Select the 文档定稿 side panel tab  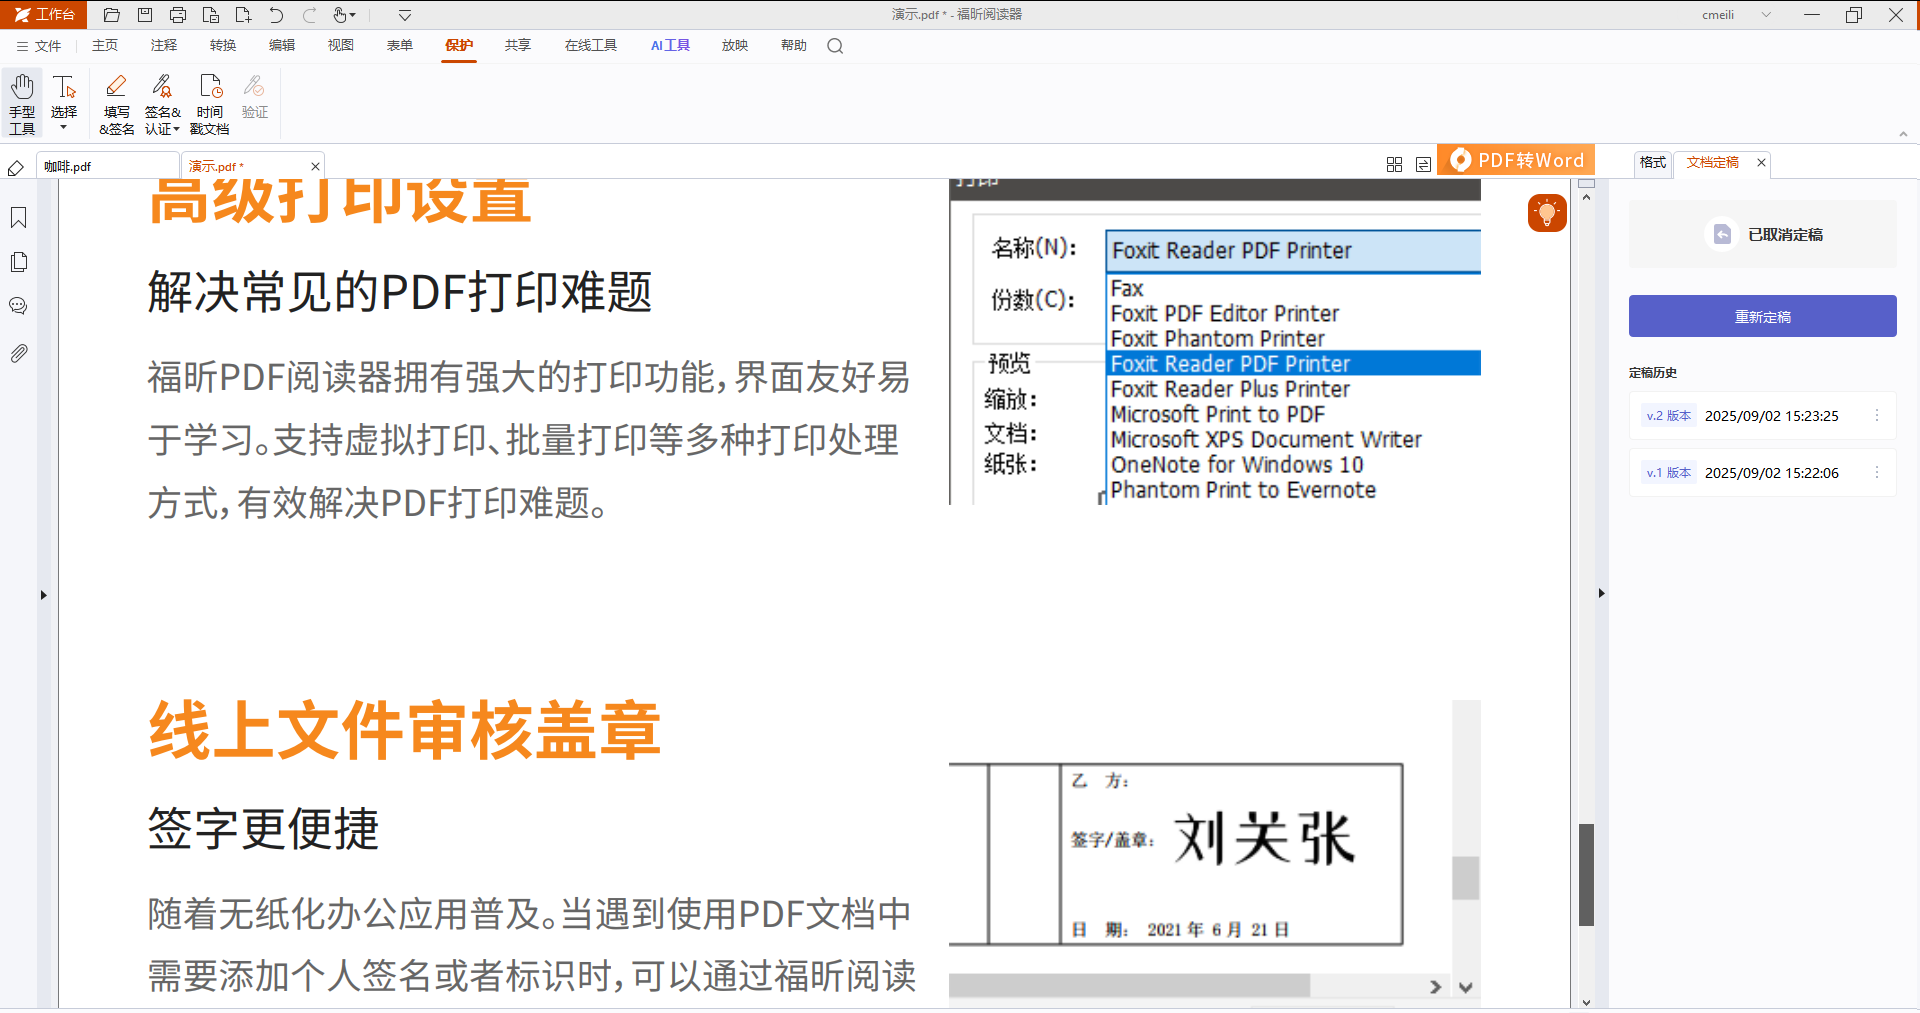(x=1712, y=162)
